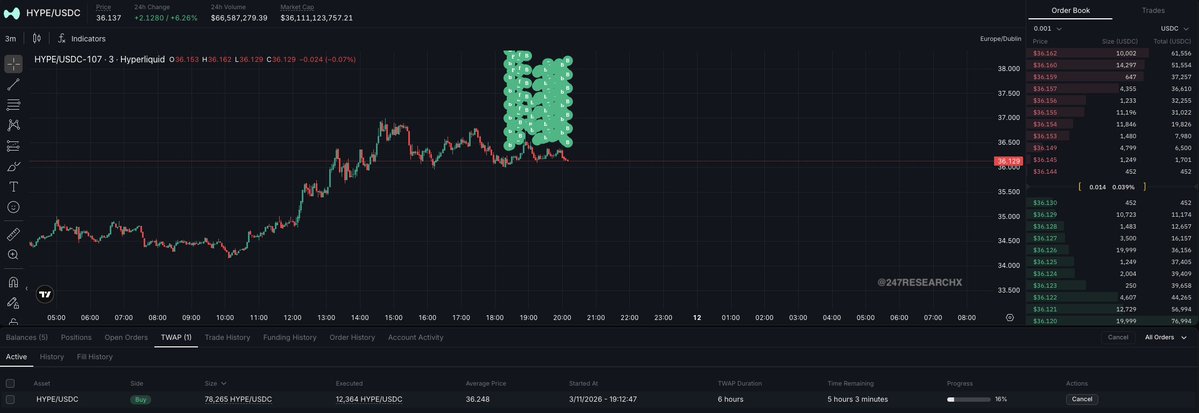This screenshot has width=1199, height=413.
Task: Open the All Orders filter dropdown
Action: tap(1165, 337)
